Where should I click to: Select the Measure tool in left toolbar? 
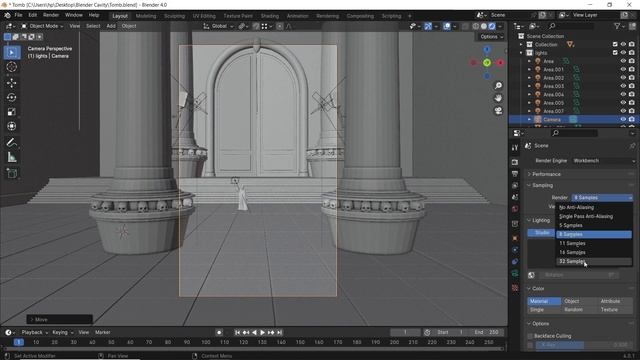(11, 157)
